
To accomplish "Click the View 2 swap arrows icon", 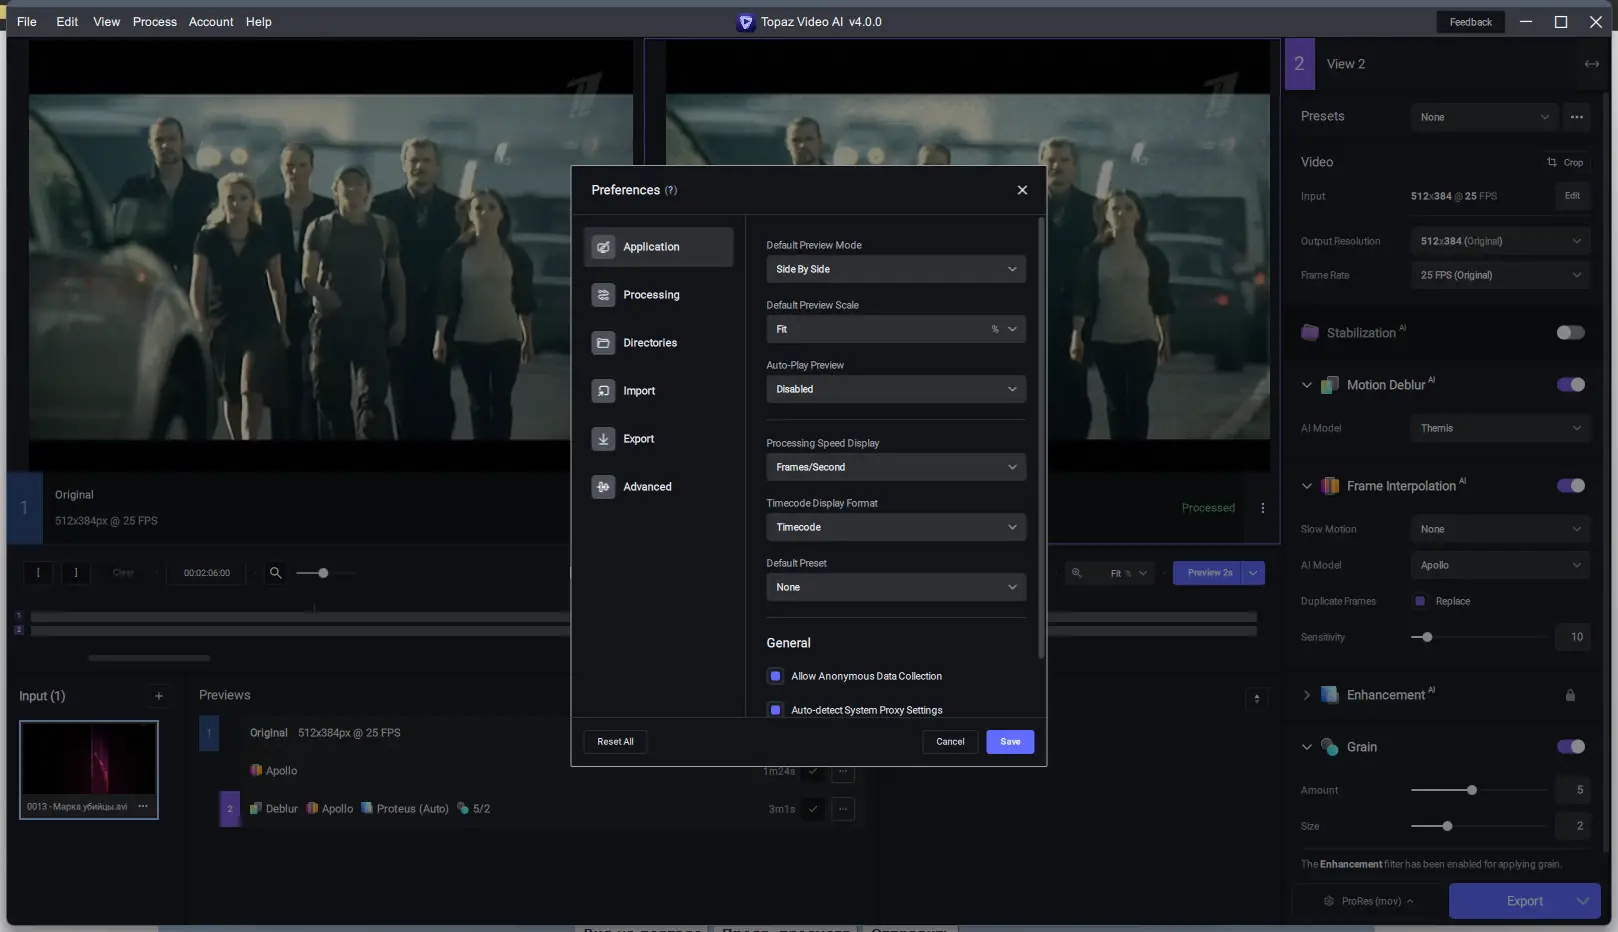I will click(x=1591, y=64).
